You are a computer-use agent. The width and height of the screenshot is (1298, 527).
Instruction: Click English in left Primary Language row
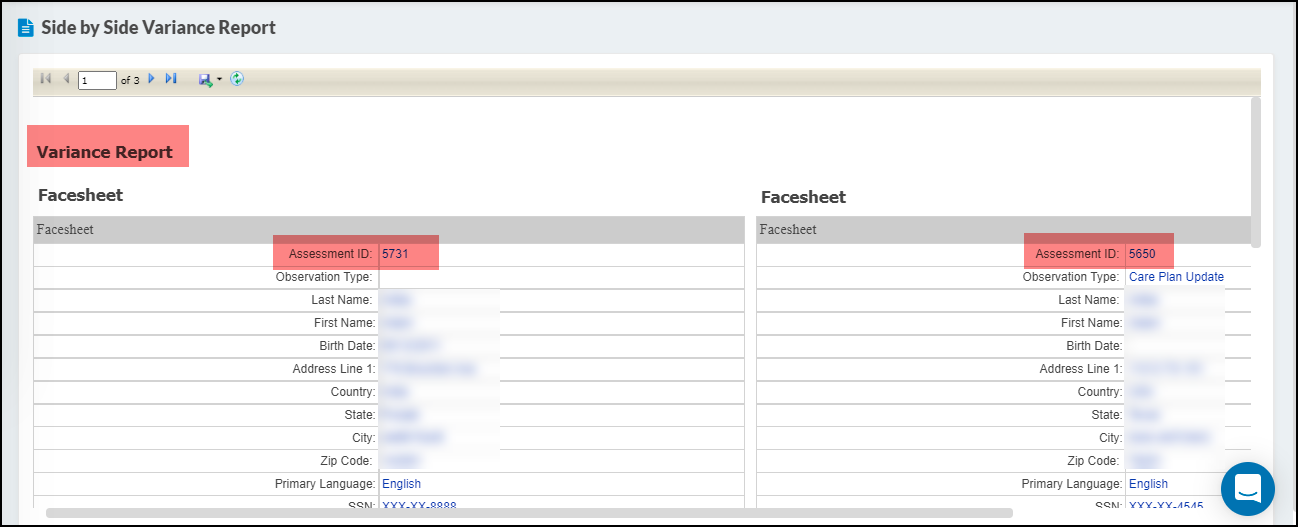pos(401,484)
